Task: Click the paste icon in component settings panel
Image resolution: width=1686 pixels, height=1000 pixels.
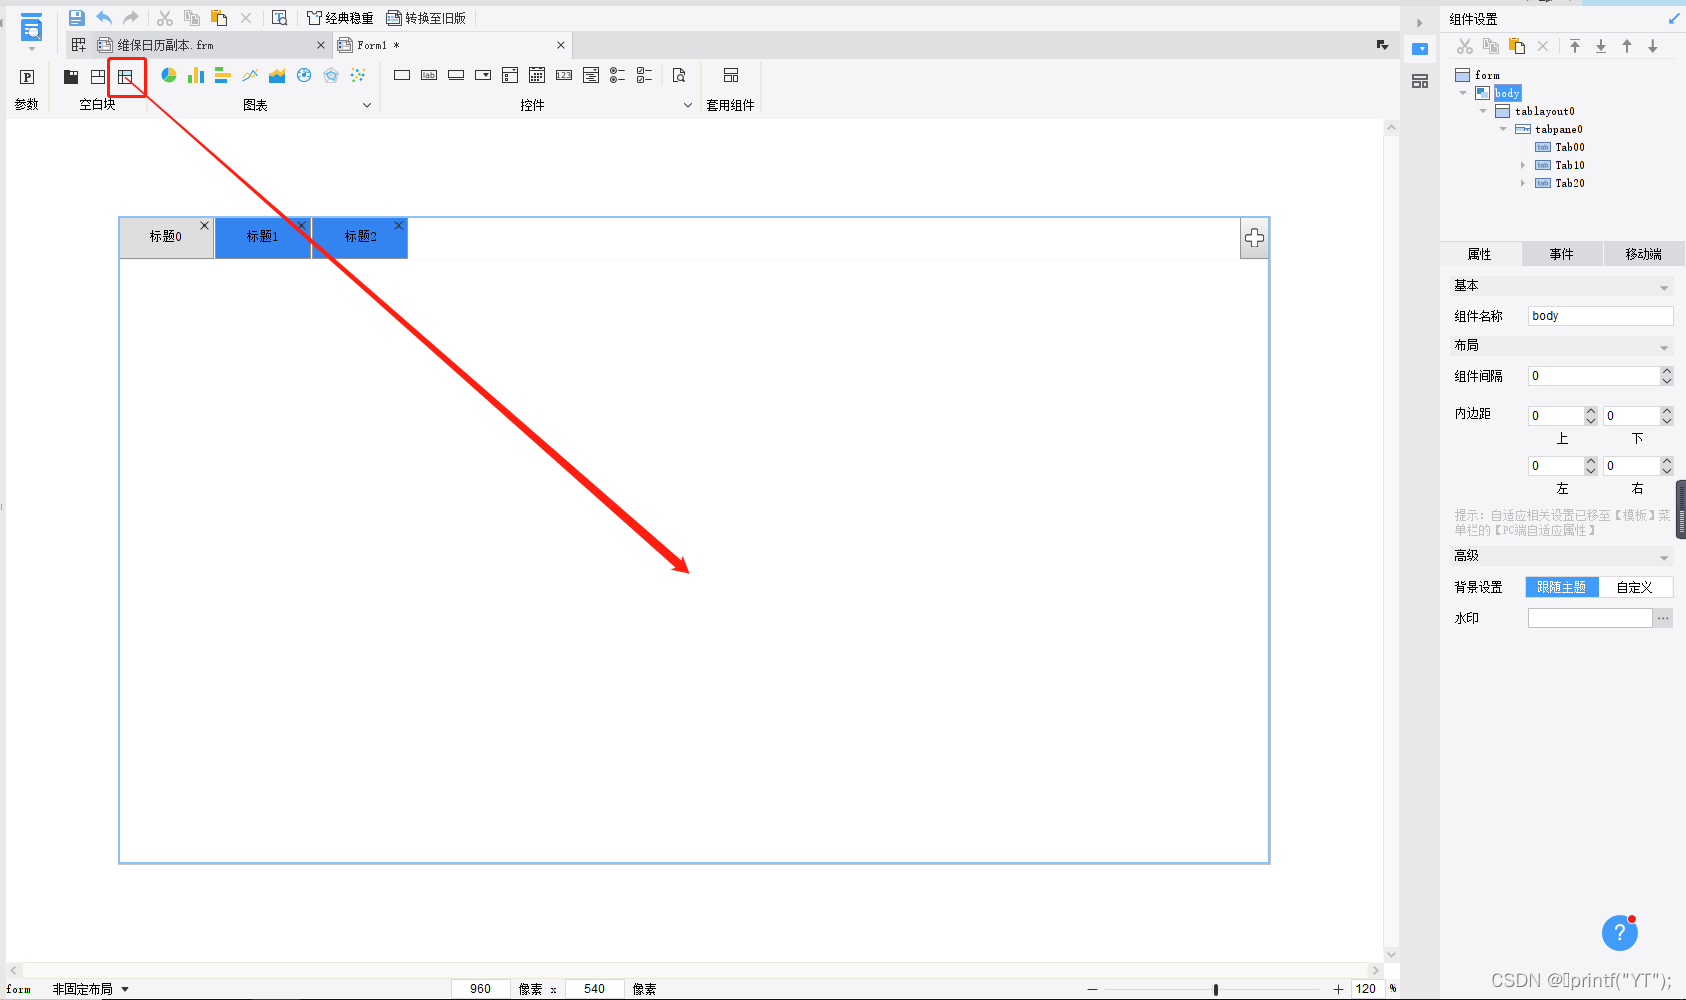Action: pos(1517,46)
